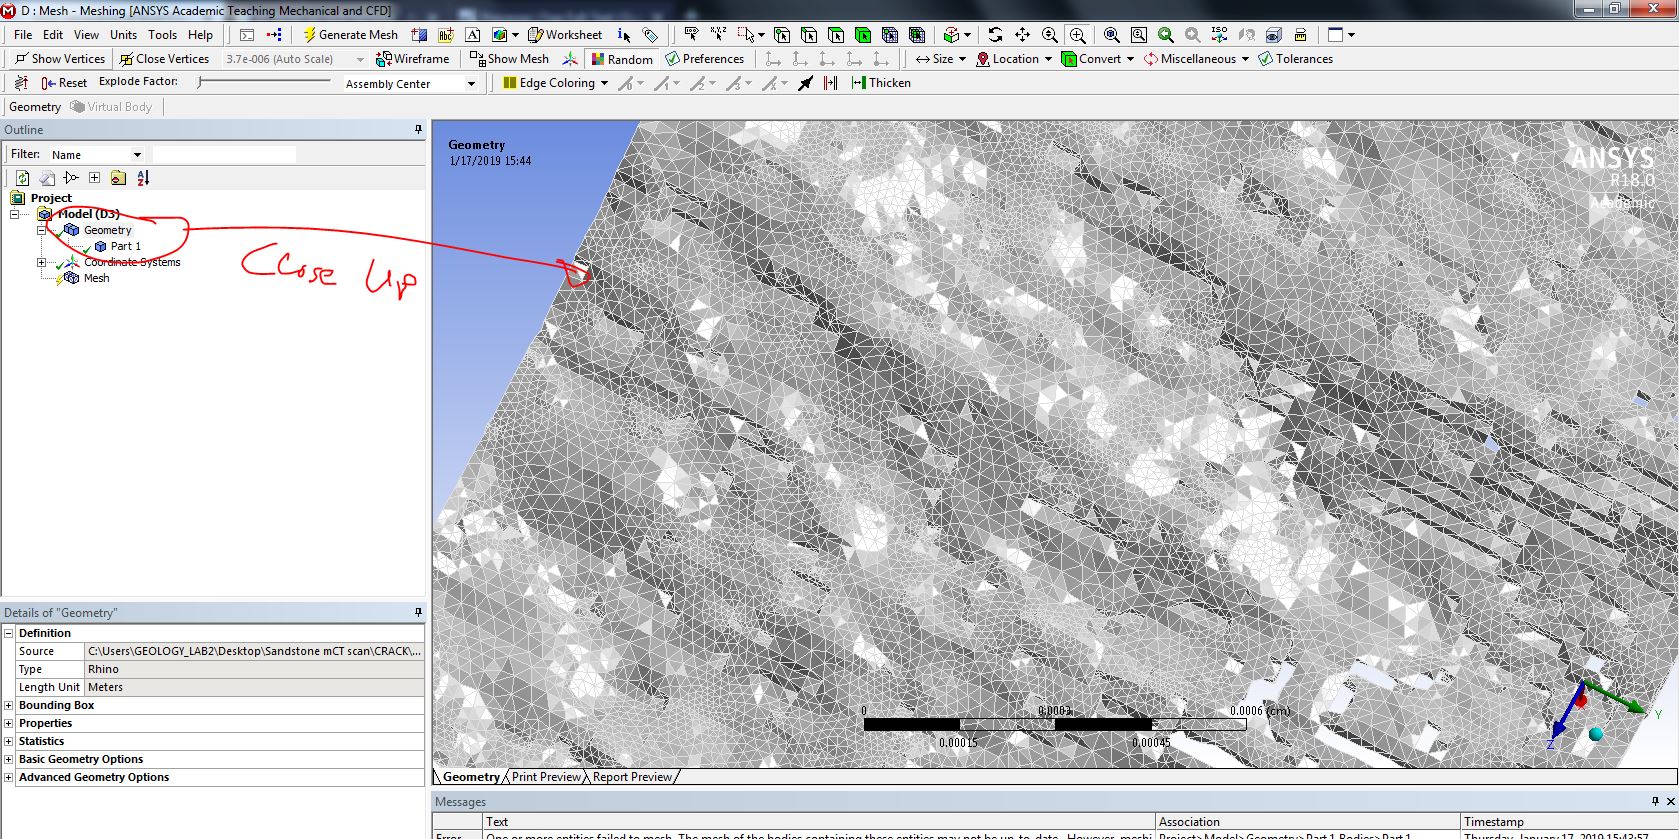1679x839 pixels.
Task: Click the refresh icon in Outline toolbar
Action: coord(22,178)
